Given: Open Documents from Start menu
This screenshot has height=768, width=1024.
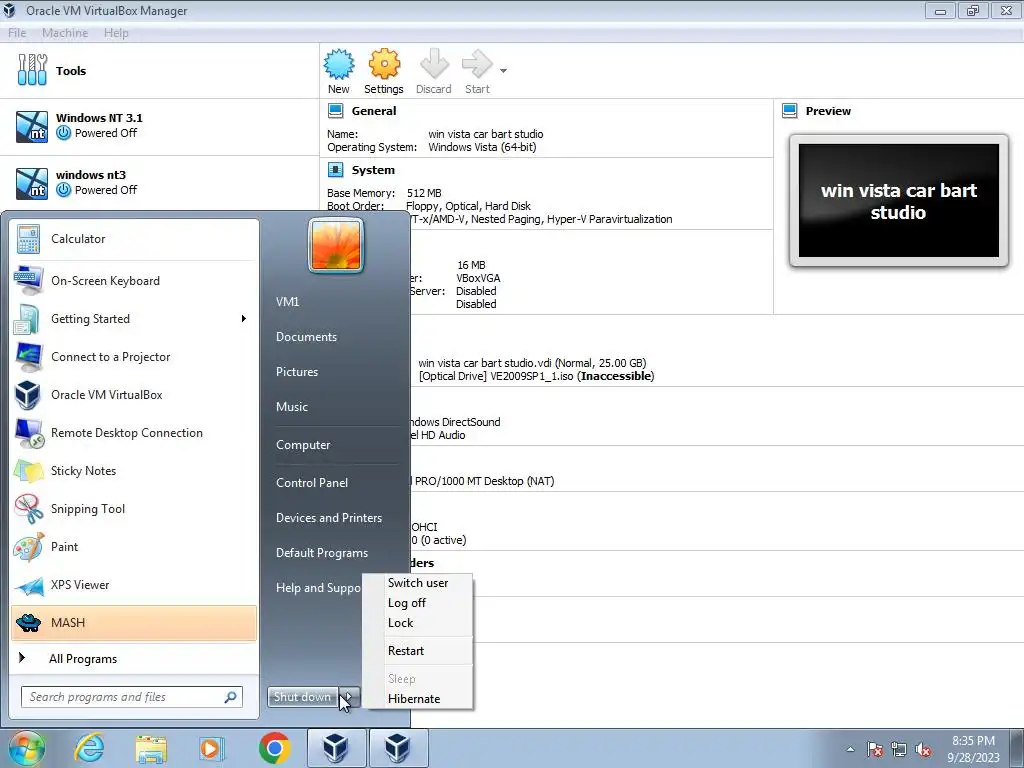Looking at the screenshot, I should point(306,337).
